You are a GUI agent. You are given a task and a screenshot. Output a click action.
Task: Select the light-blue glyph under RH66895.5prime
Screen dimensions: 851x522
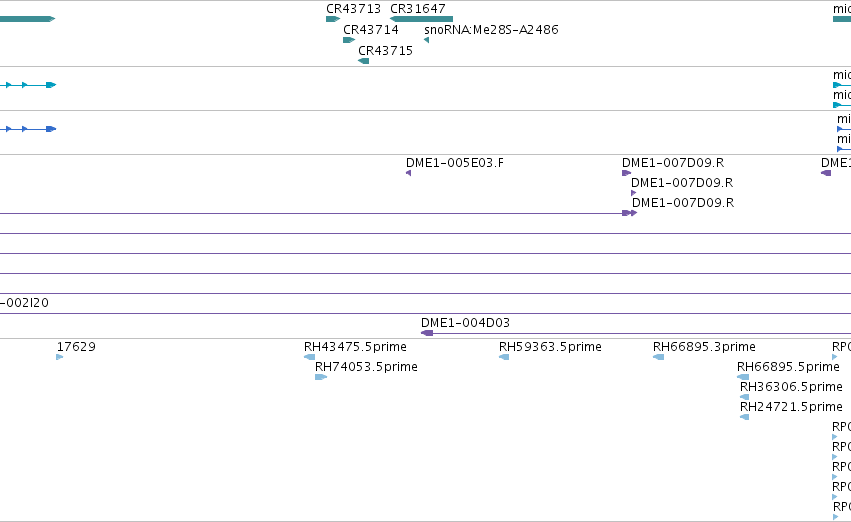[743, 377]
